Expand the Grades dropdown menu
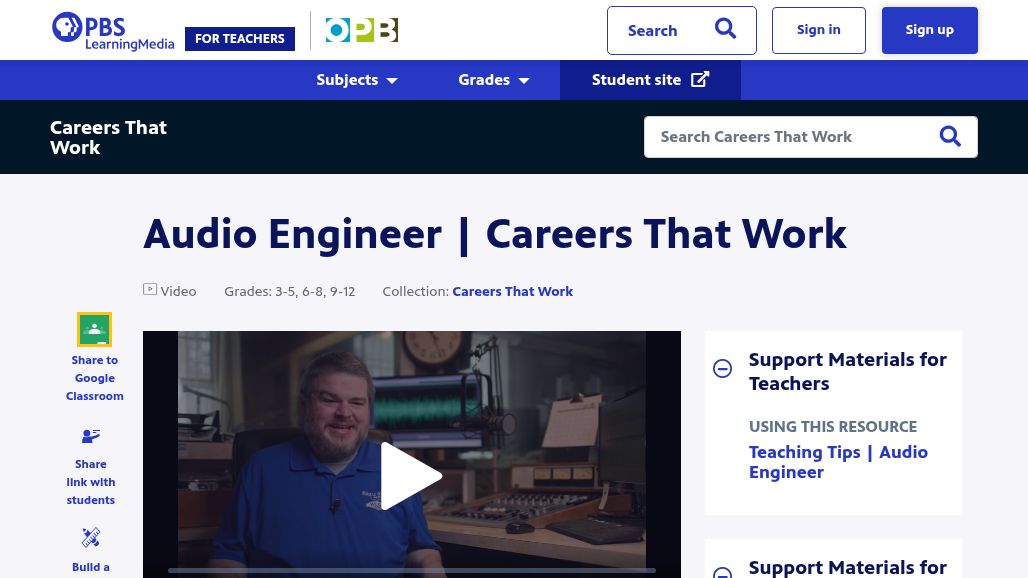Viewport: 1028px width, 578px height. [x=494, y=80]
